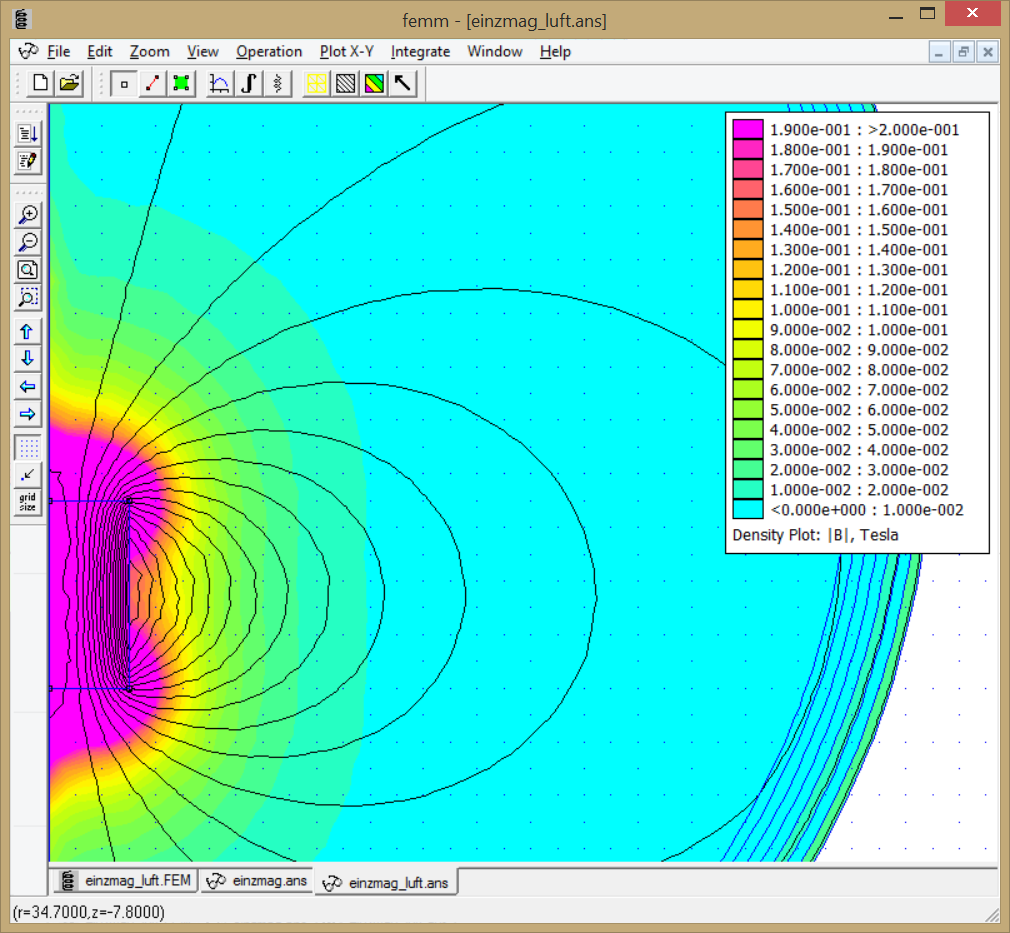Open the Plot X-Y menu
The height and width of the screenshot is (933, 1010).
pyautogui.click(x=347, y=52)
